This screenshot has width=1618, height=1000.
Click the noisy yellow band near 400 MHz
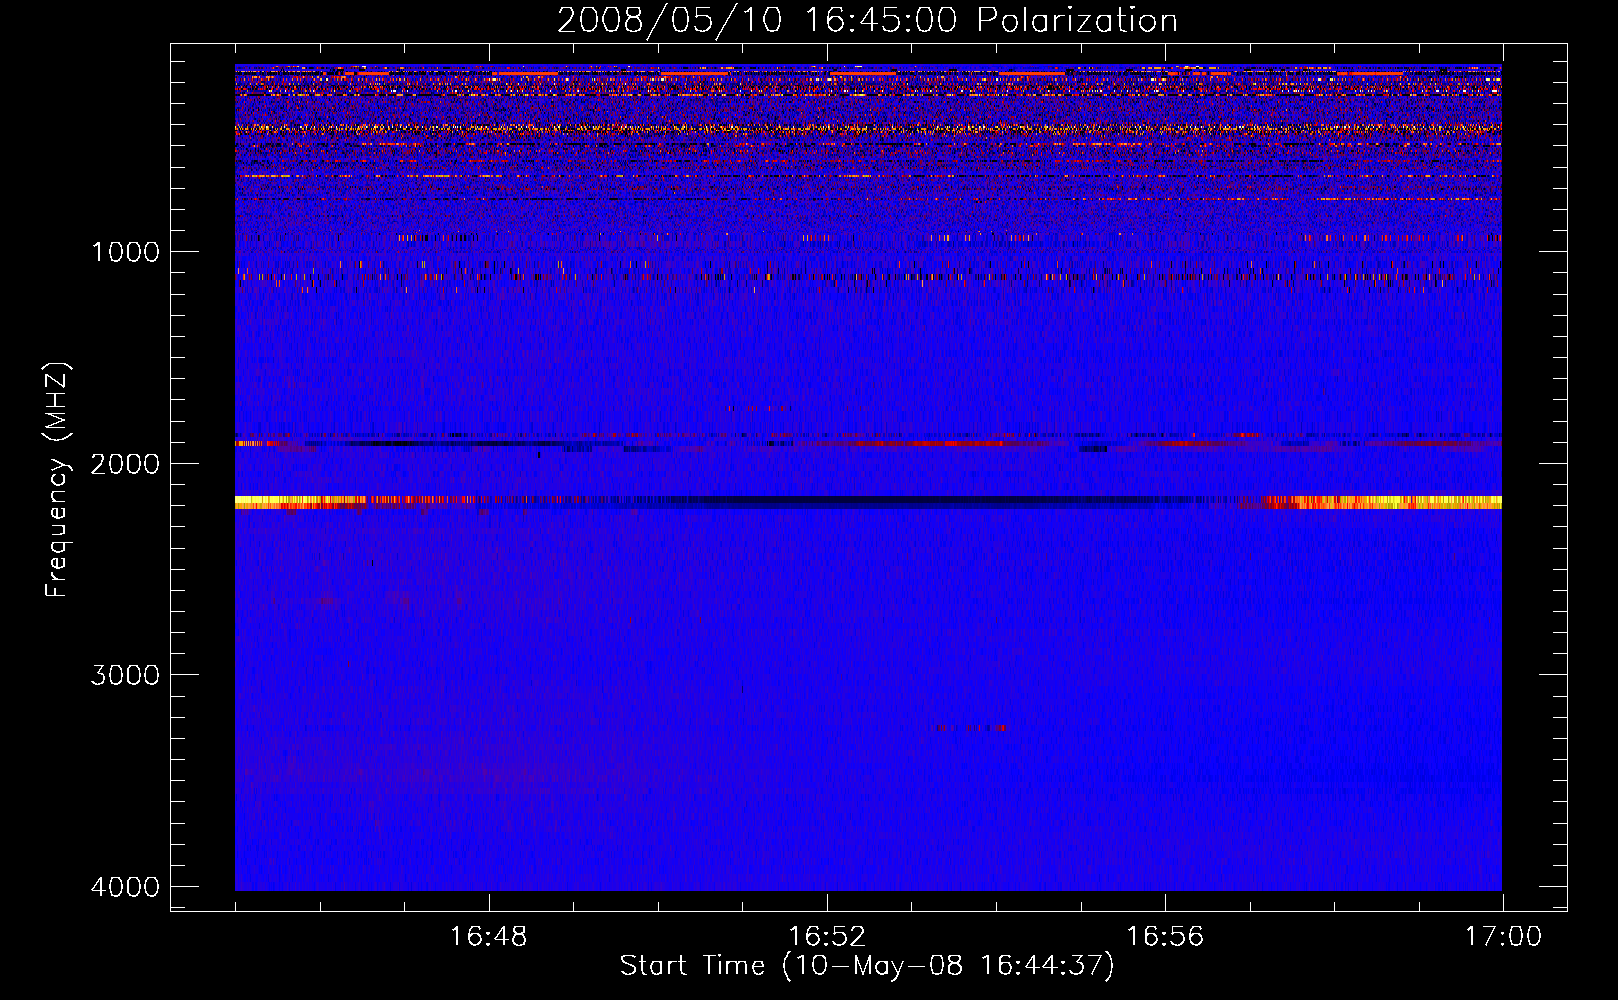868,129
